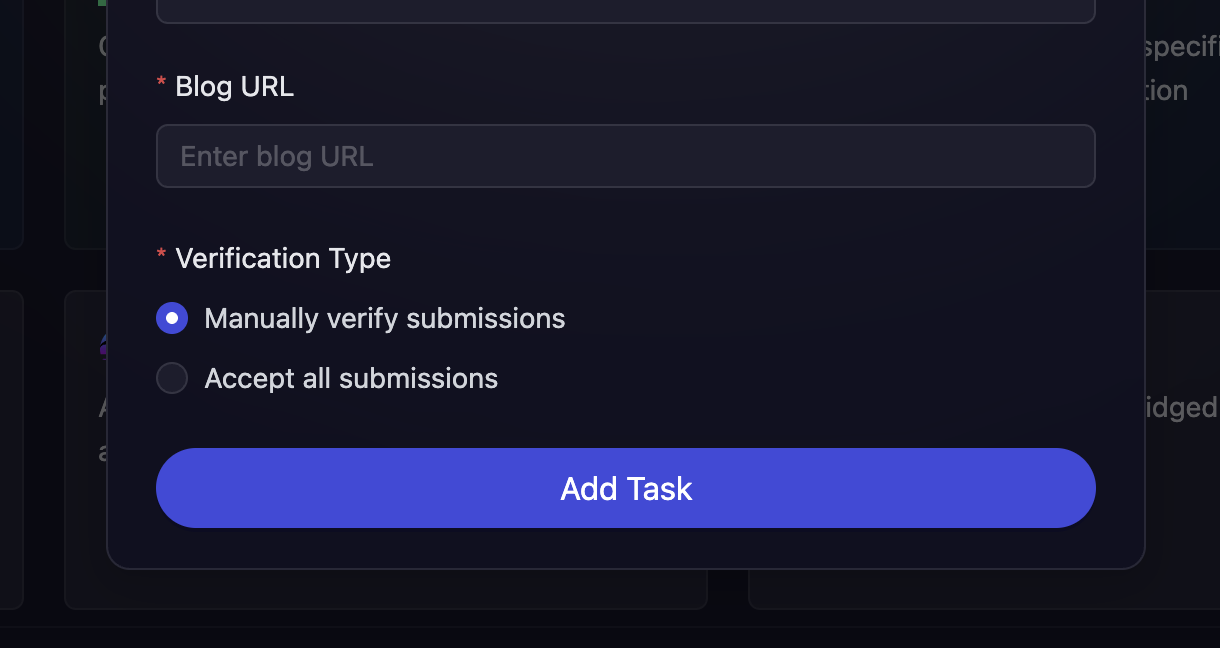Select the Manually verify submissions radio button
The height and width of the screenshot is (648, 1220).
(x=172, y=318)
